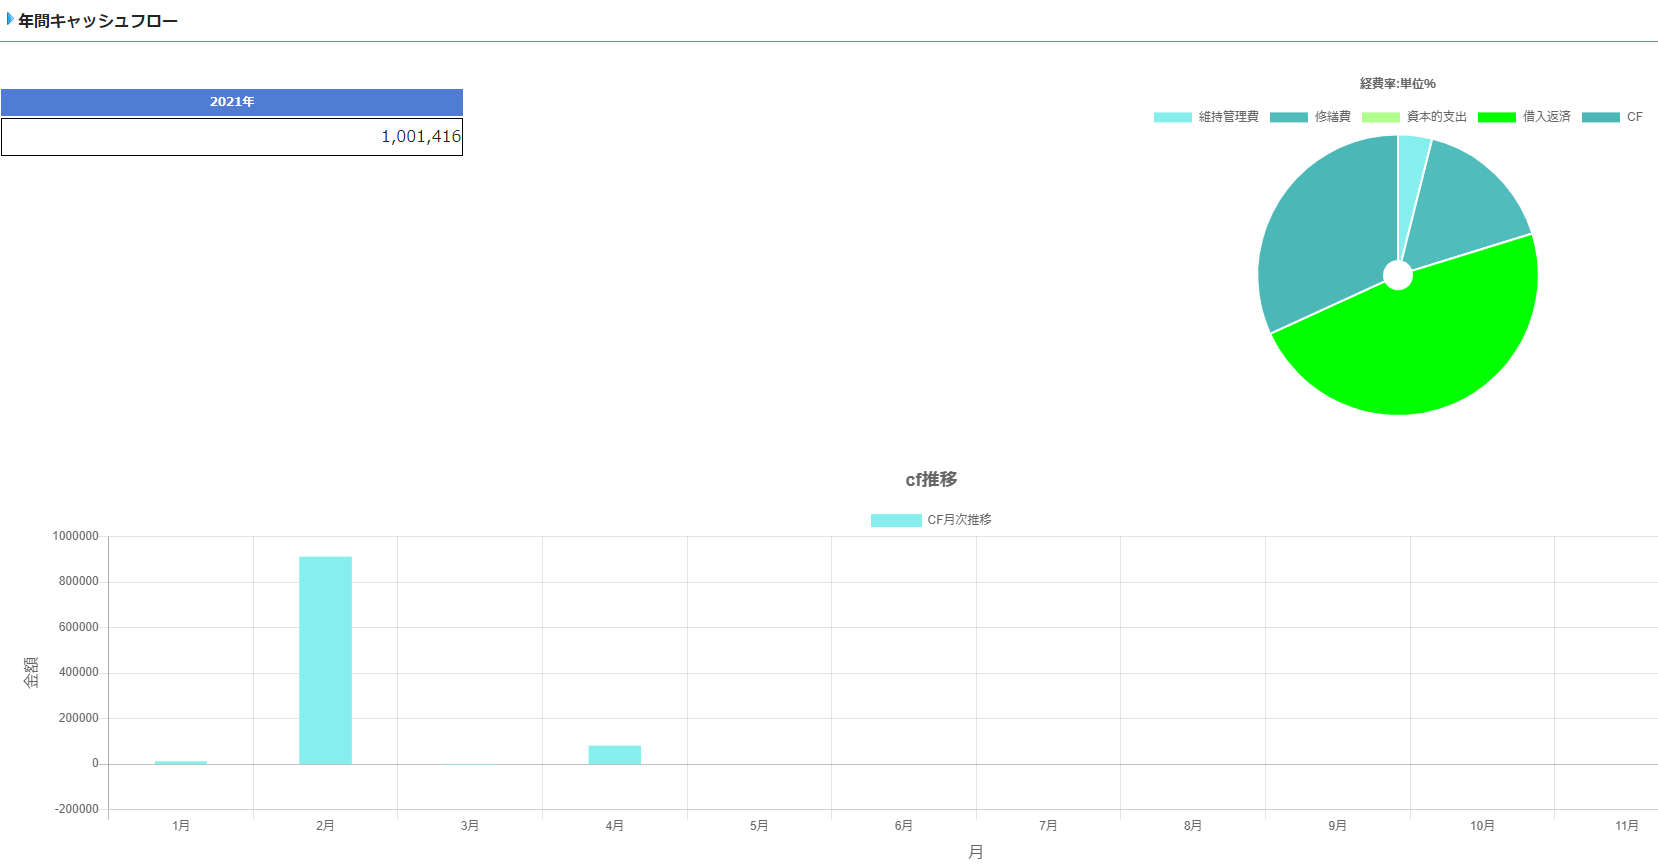Viewport: 1658px width, 866px height.
Task: Click the 2月 axis label
Action: click(x=325, y=826)
